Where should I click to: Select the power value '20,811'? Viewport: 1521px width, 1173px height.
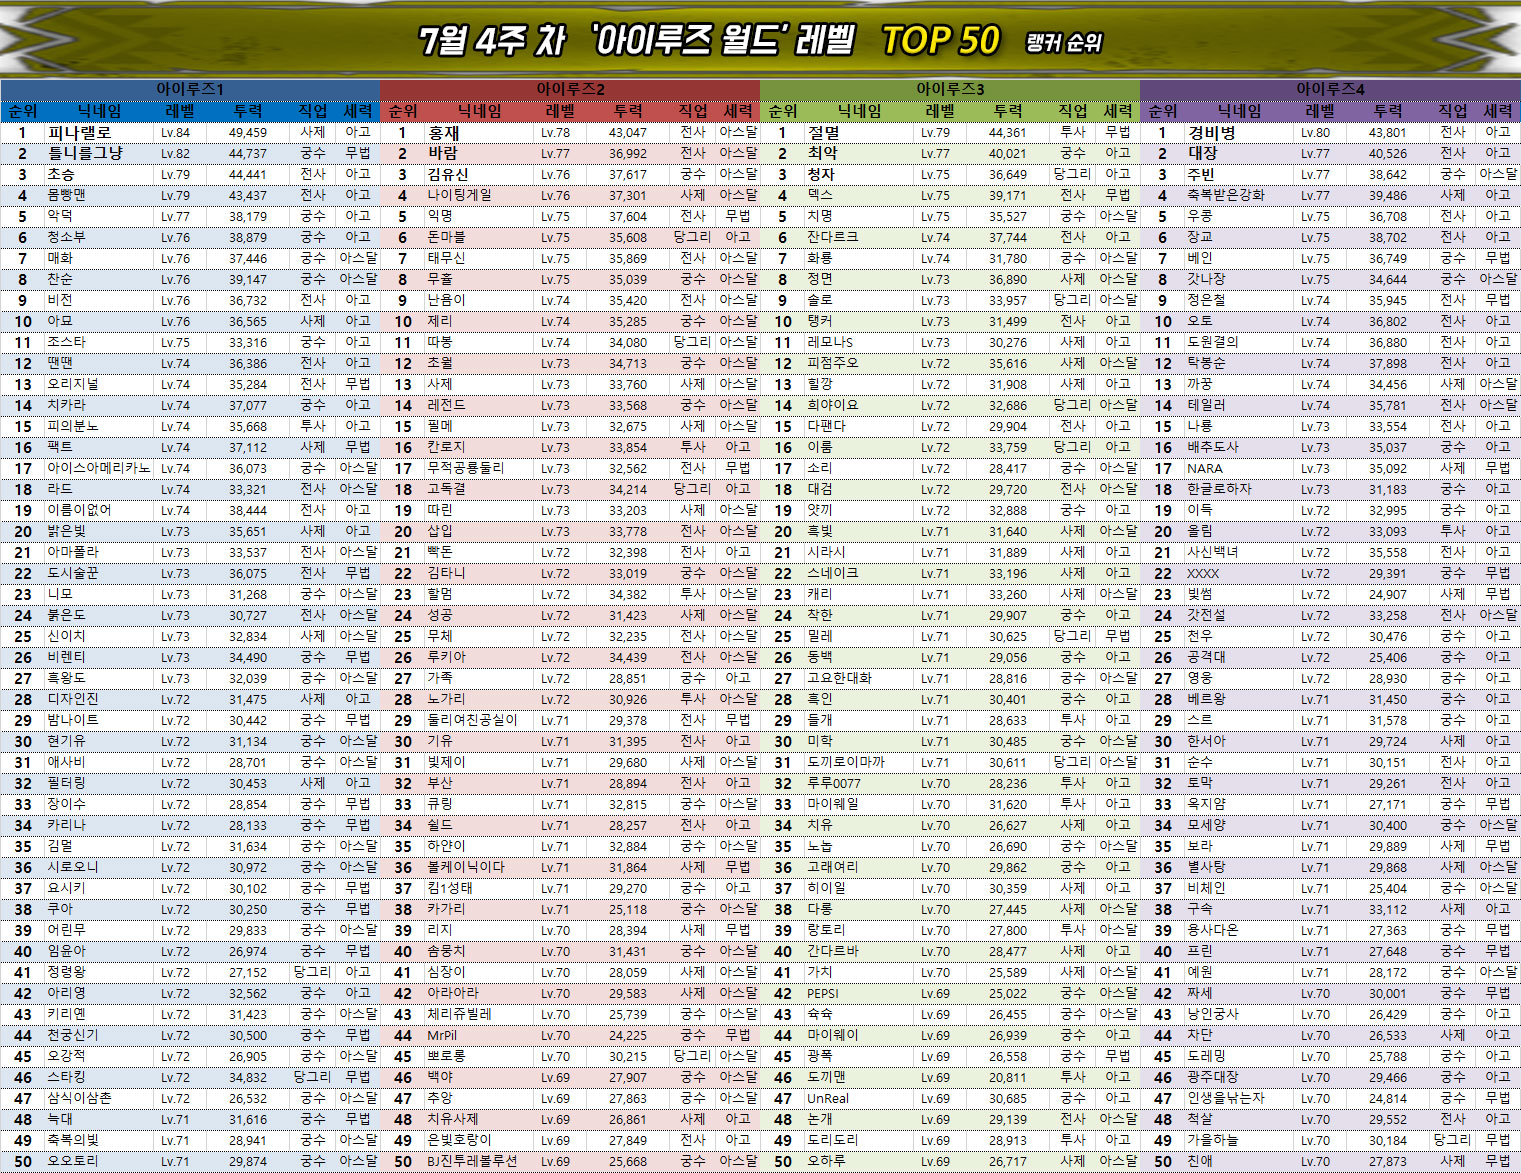[x=1008, y=1077]
